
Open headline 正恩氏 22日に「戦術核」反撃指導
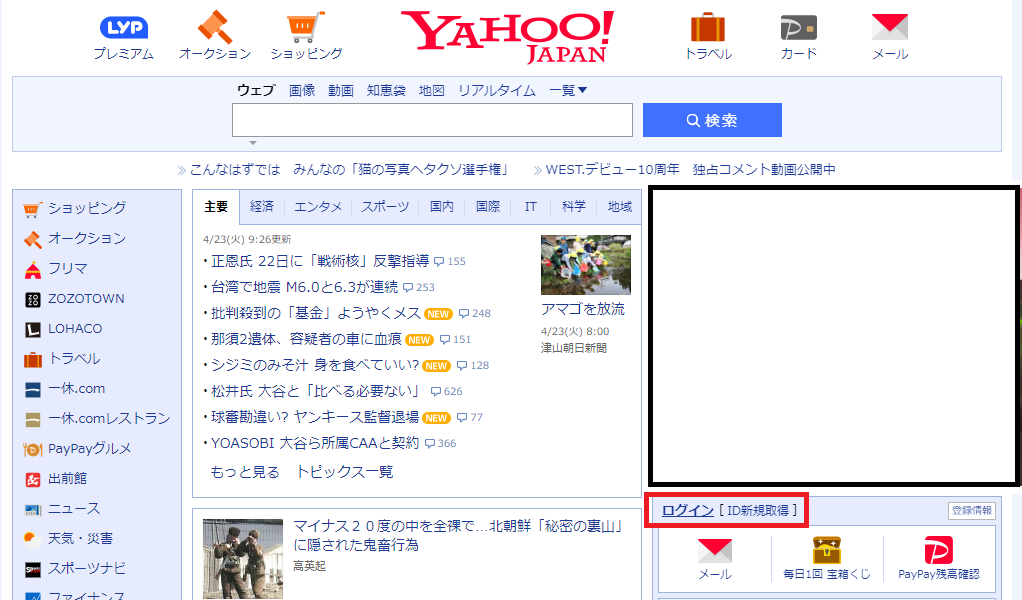[x=320, y=261]
